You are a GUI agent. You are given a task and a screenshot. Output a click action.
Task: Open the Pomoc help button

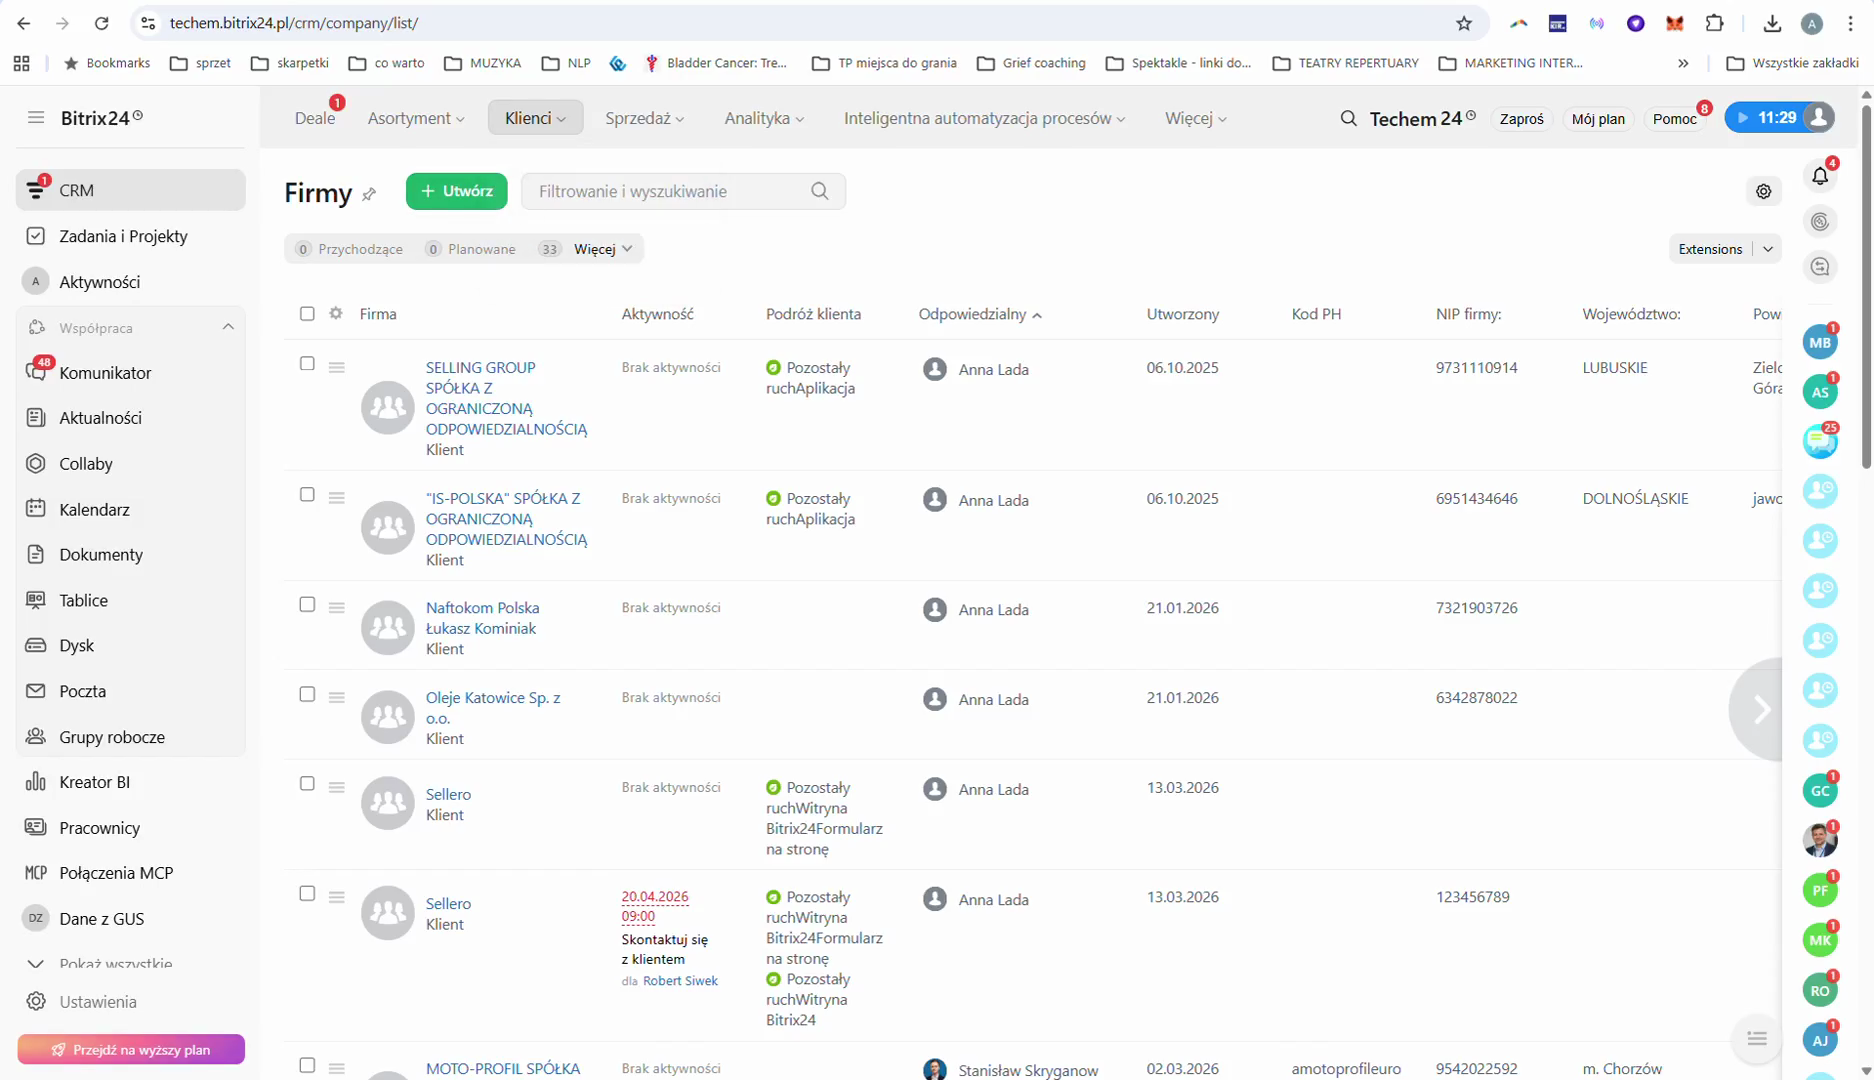click(x=1675, y=119)
